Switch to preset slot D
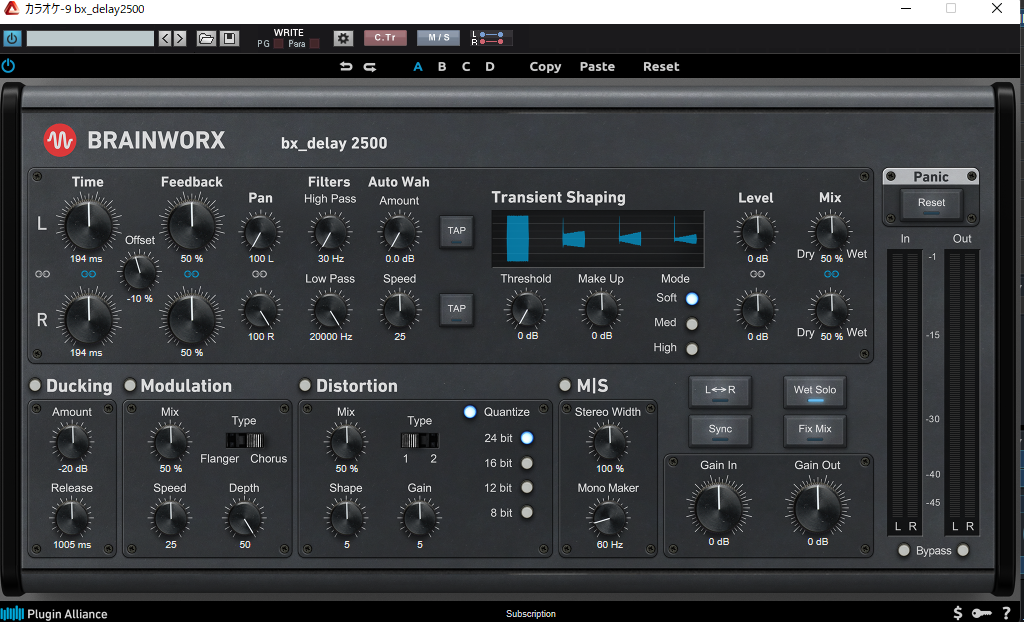This screenshot has height=622, width=1024. coord(490,67)
